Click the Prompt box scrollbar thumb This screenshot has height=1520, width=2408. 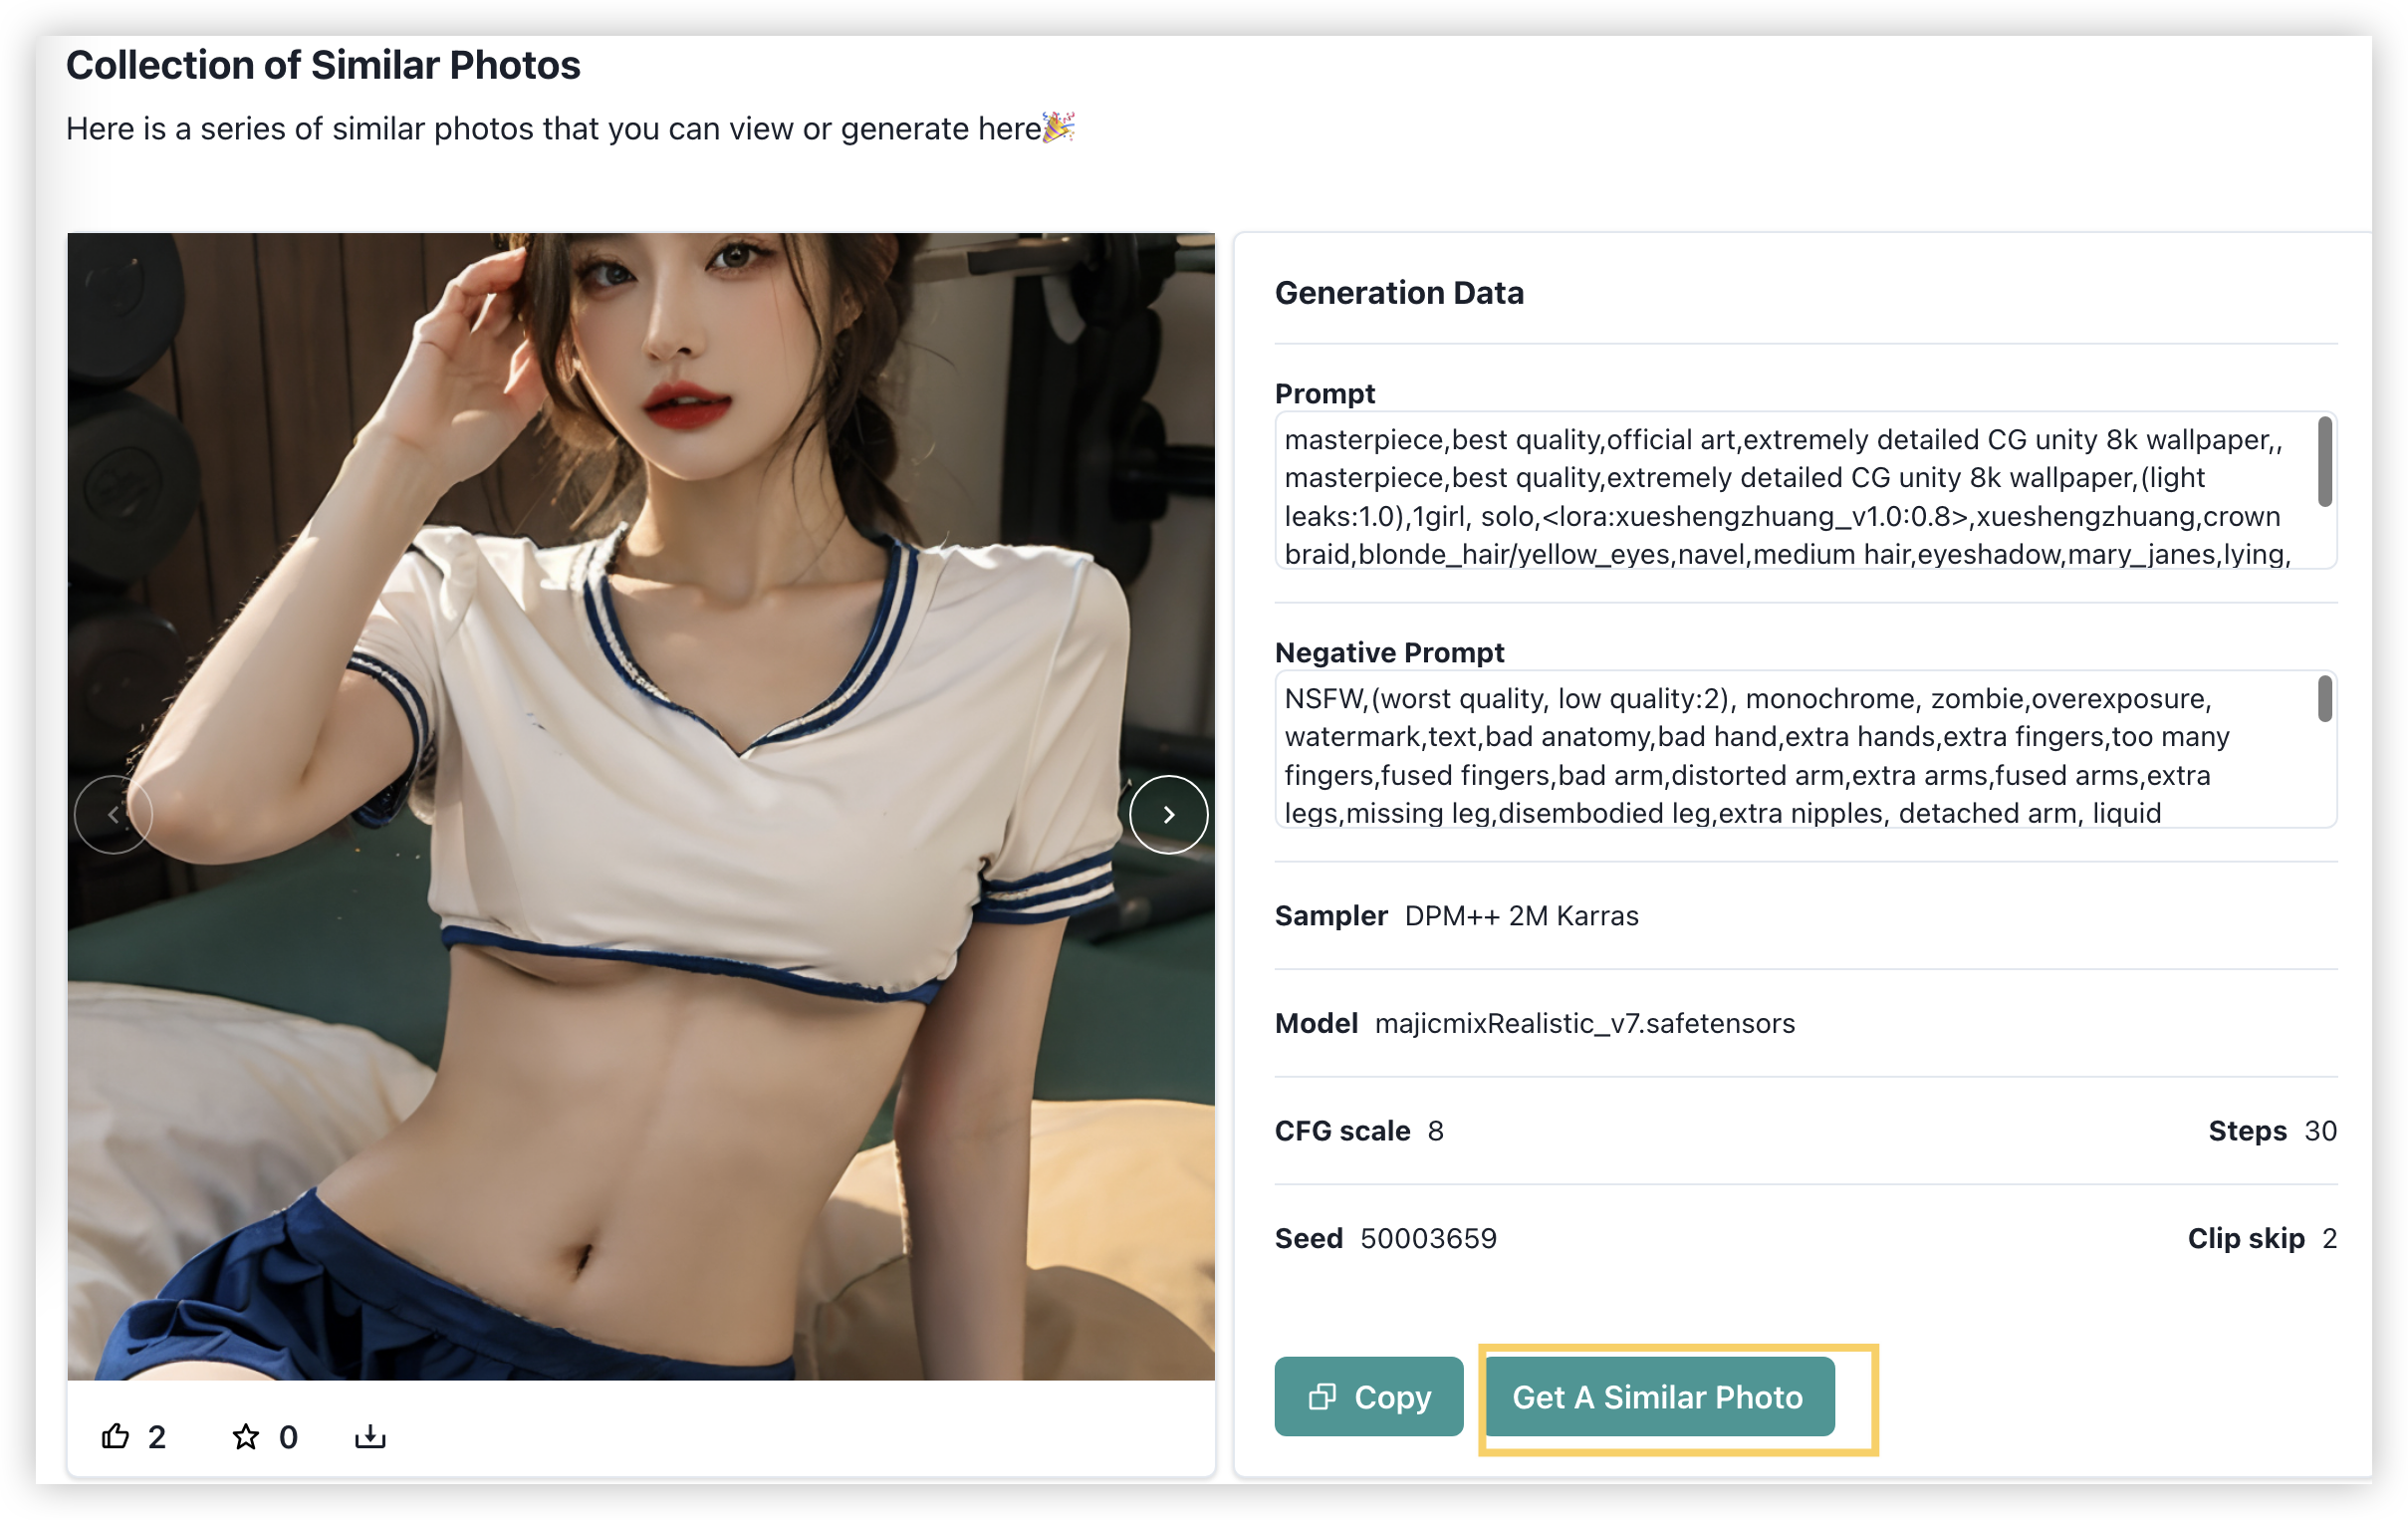click(2324, 462)
